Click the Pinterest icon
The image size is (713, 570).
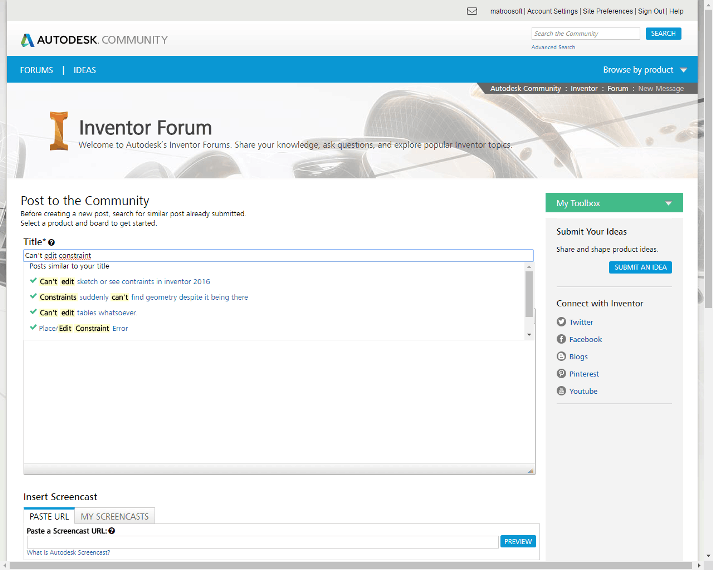[561, 374]
